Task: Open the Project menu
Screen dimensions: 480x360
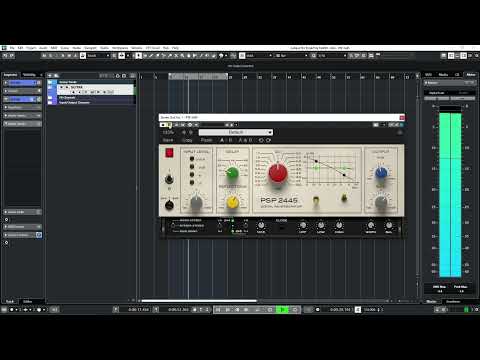Action: coord(31,48)
